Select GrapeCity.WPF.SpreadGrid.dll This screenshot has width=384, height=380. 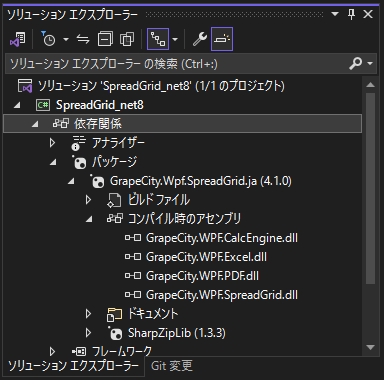pos(222,295)
